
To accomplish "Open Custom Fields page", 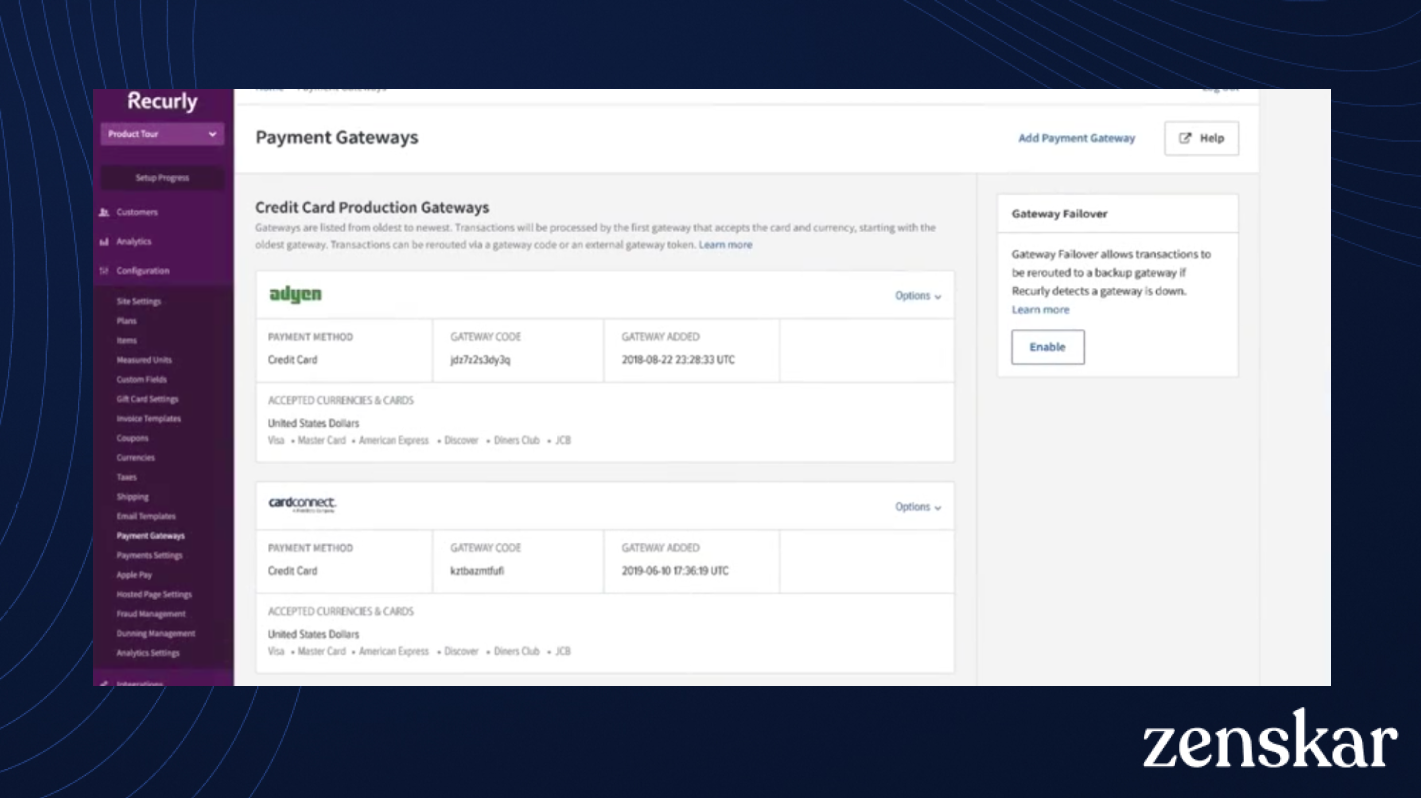I will pyautogui.click(x=142, y=380).
